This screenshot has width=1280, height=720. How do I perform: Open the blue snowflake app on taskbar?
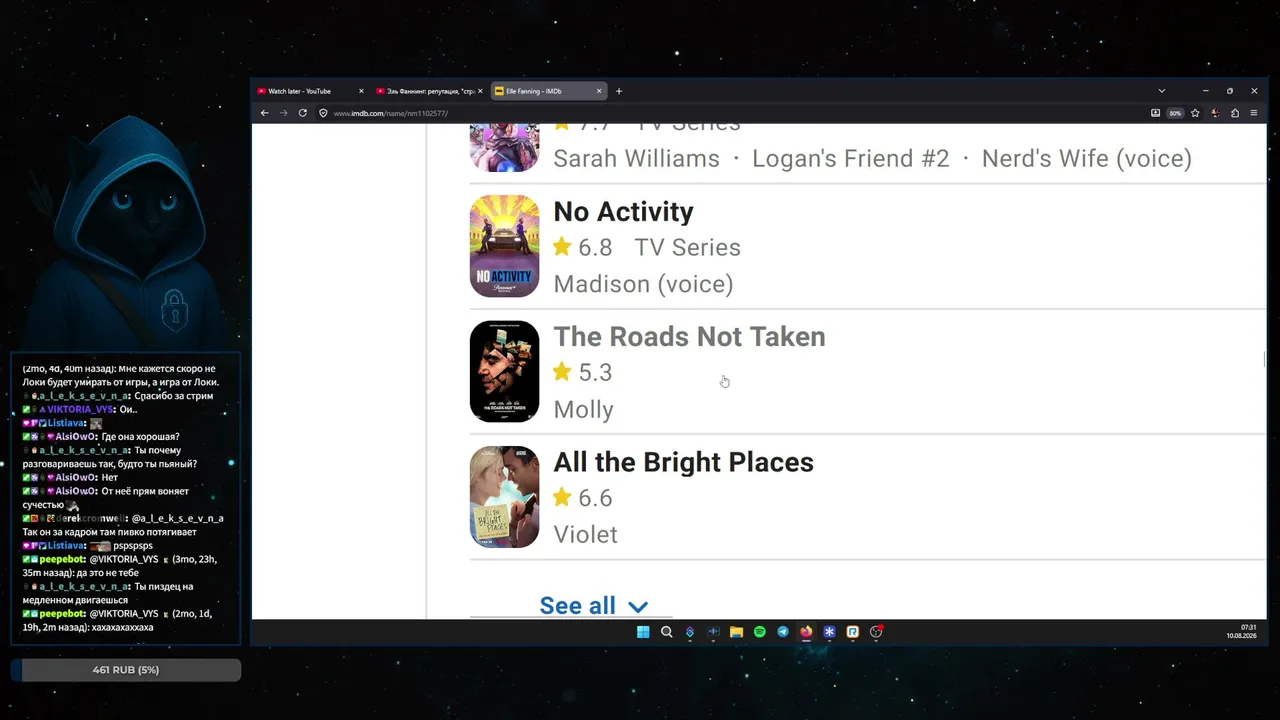click(829, 632)
